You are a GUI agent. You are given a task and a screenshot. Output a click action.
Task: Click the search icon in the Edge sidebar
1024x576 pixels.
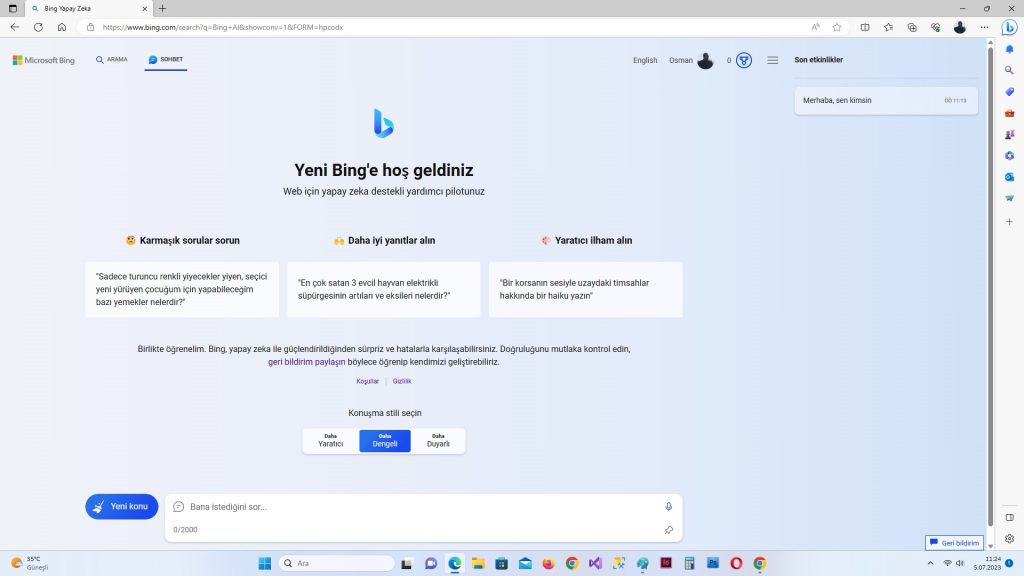coord(1009,69)
